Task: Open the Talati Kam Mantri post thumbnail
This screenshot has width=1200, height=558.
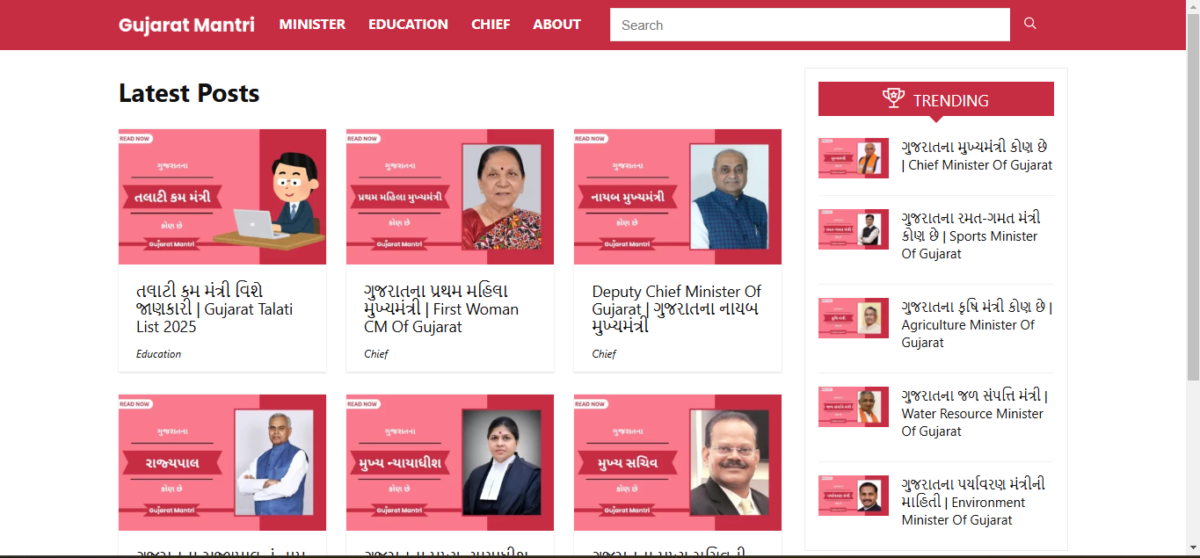Action: pyautogui.click(x=222, y=196)
